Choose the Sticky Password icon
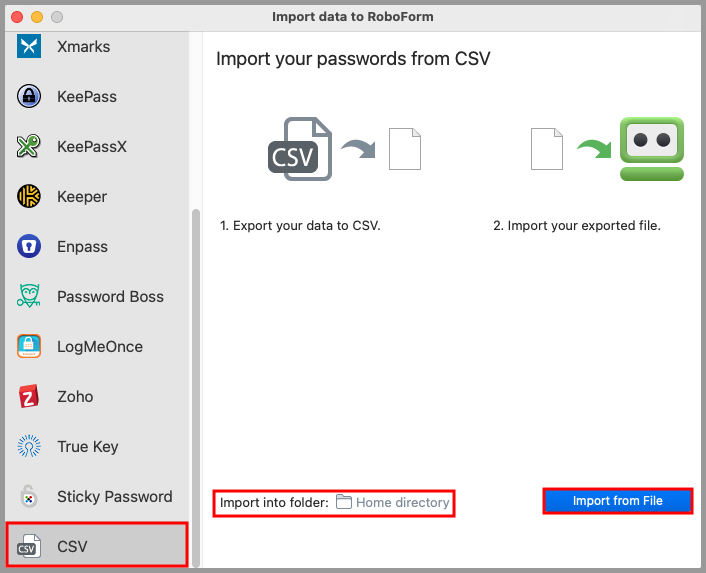The height and width of the screenshot is (573, 706). [29, 496]
